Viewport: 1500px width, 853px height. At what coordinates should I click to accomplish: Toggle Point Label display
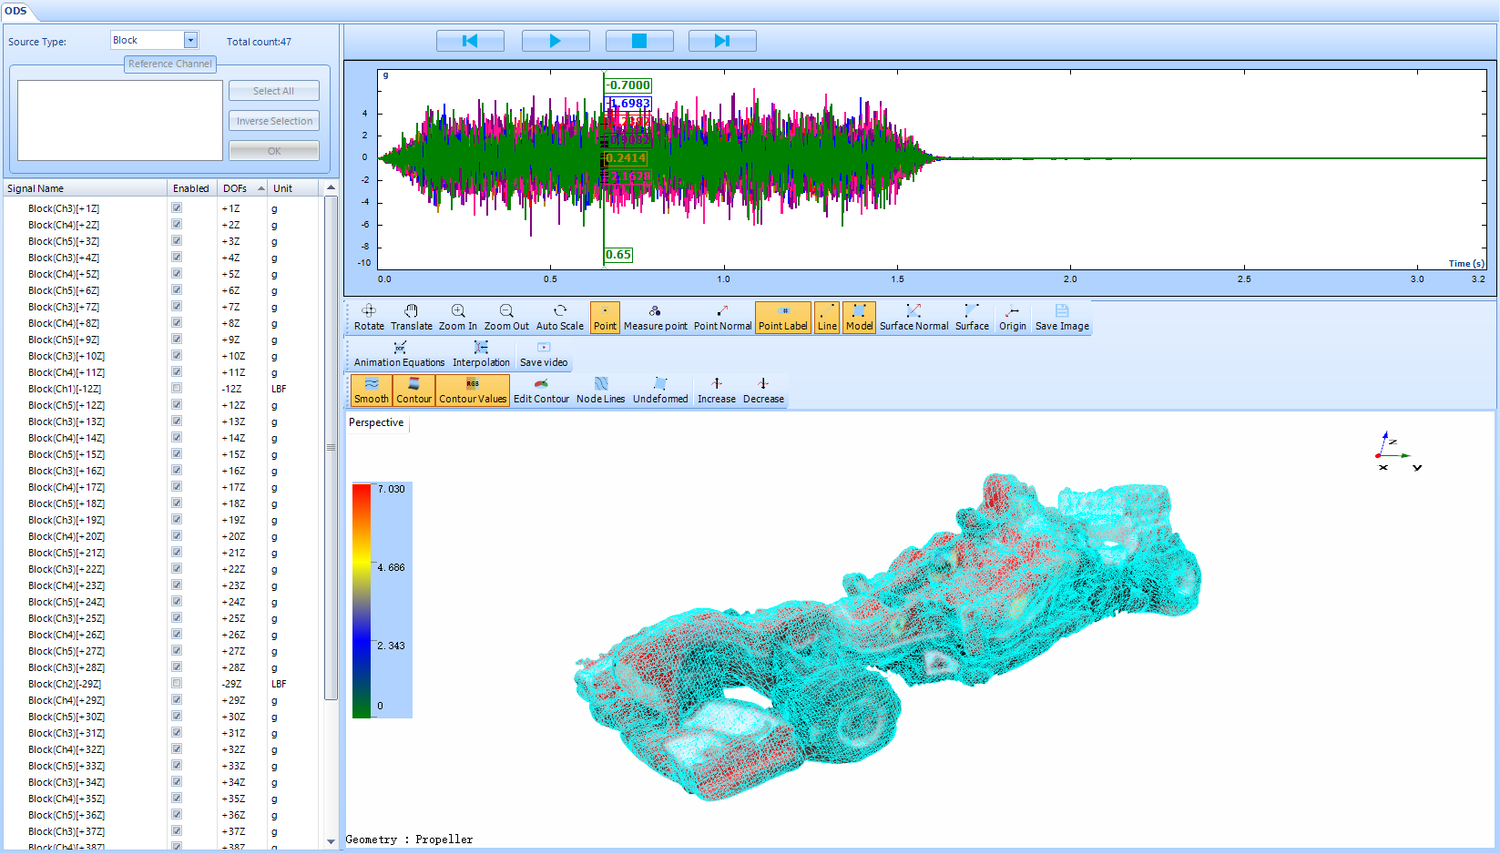[x=783, y=317]
